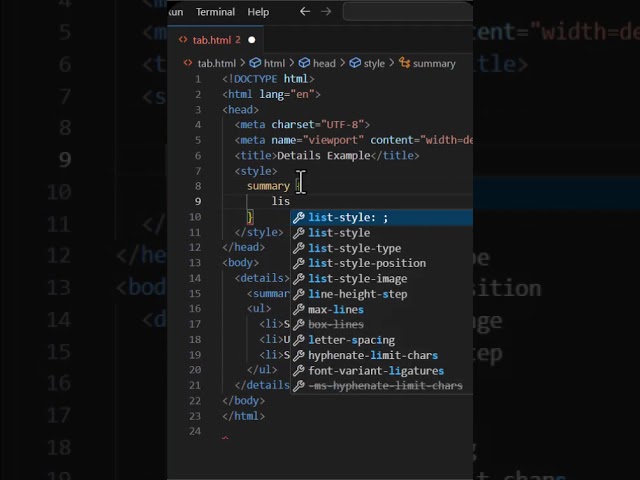Image resolution: width=640 pixels, height=480 pixels.
Task: Click the html breadcrumb cube icon
Action: (255, 63)
